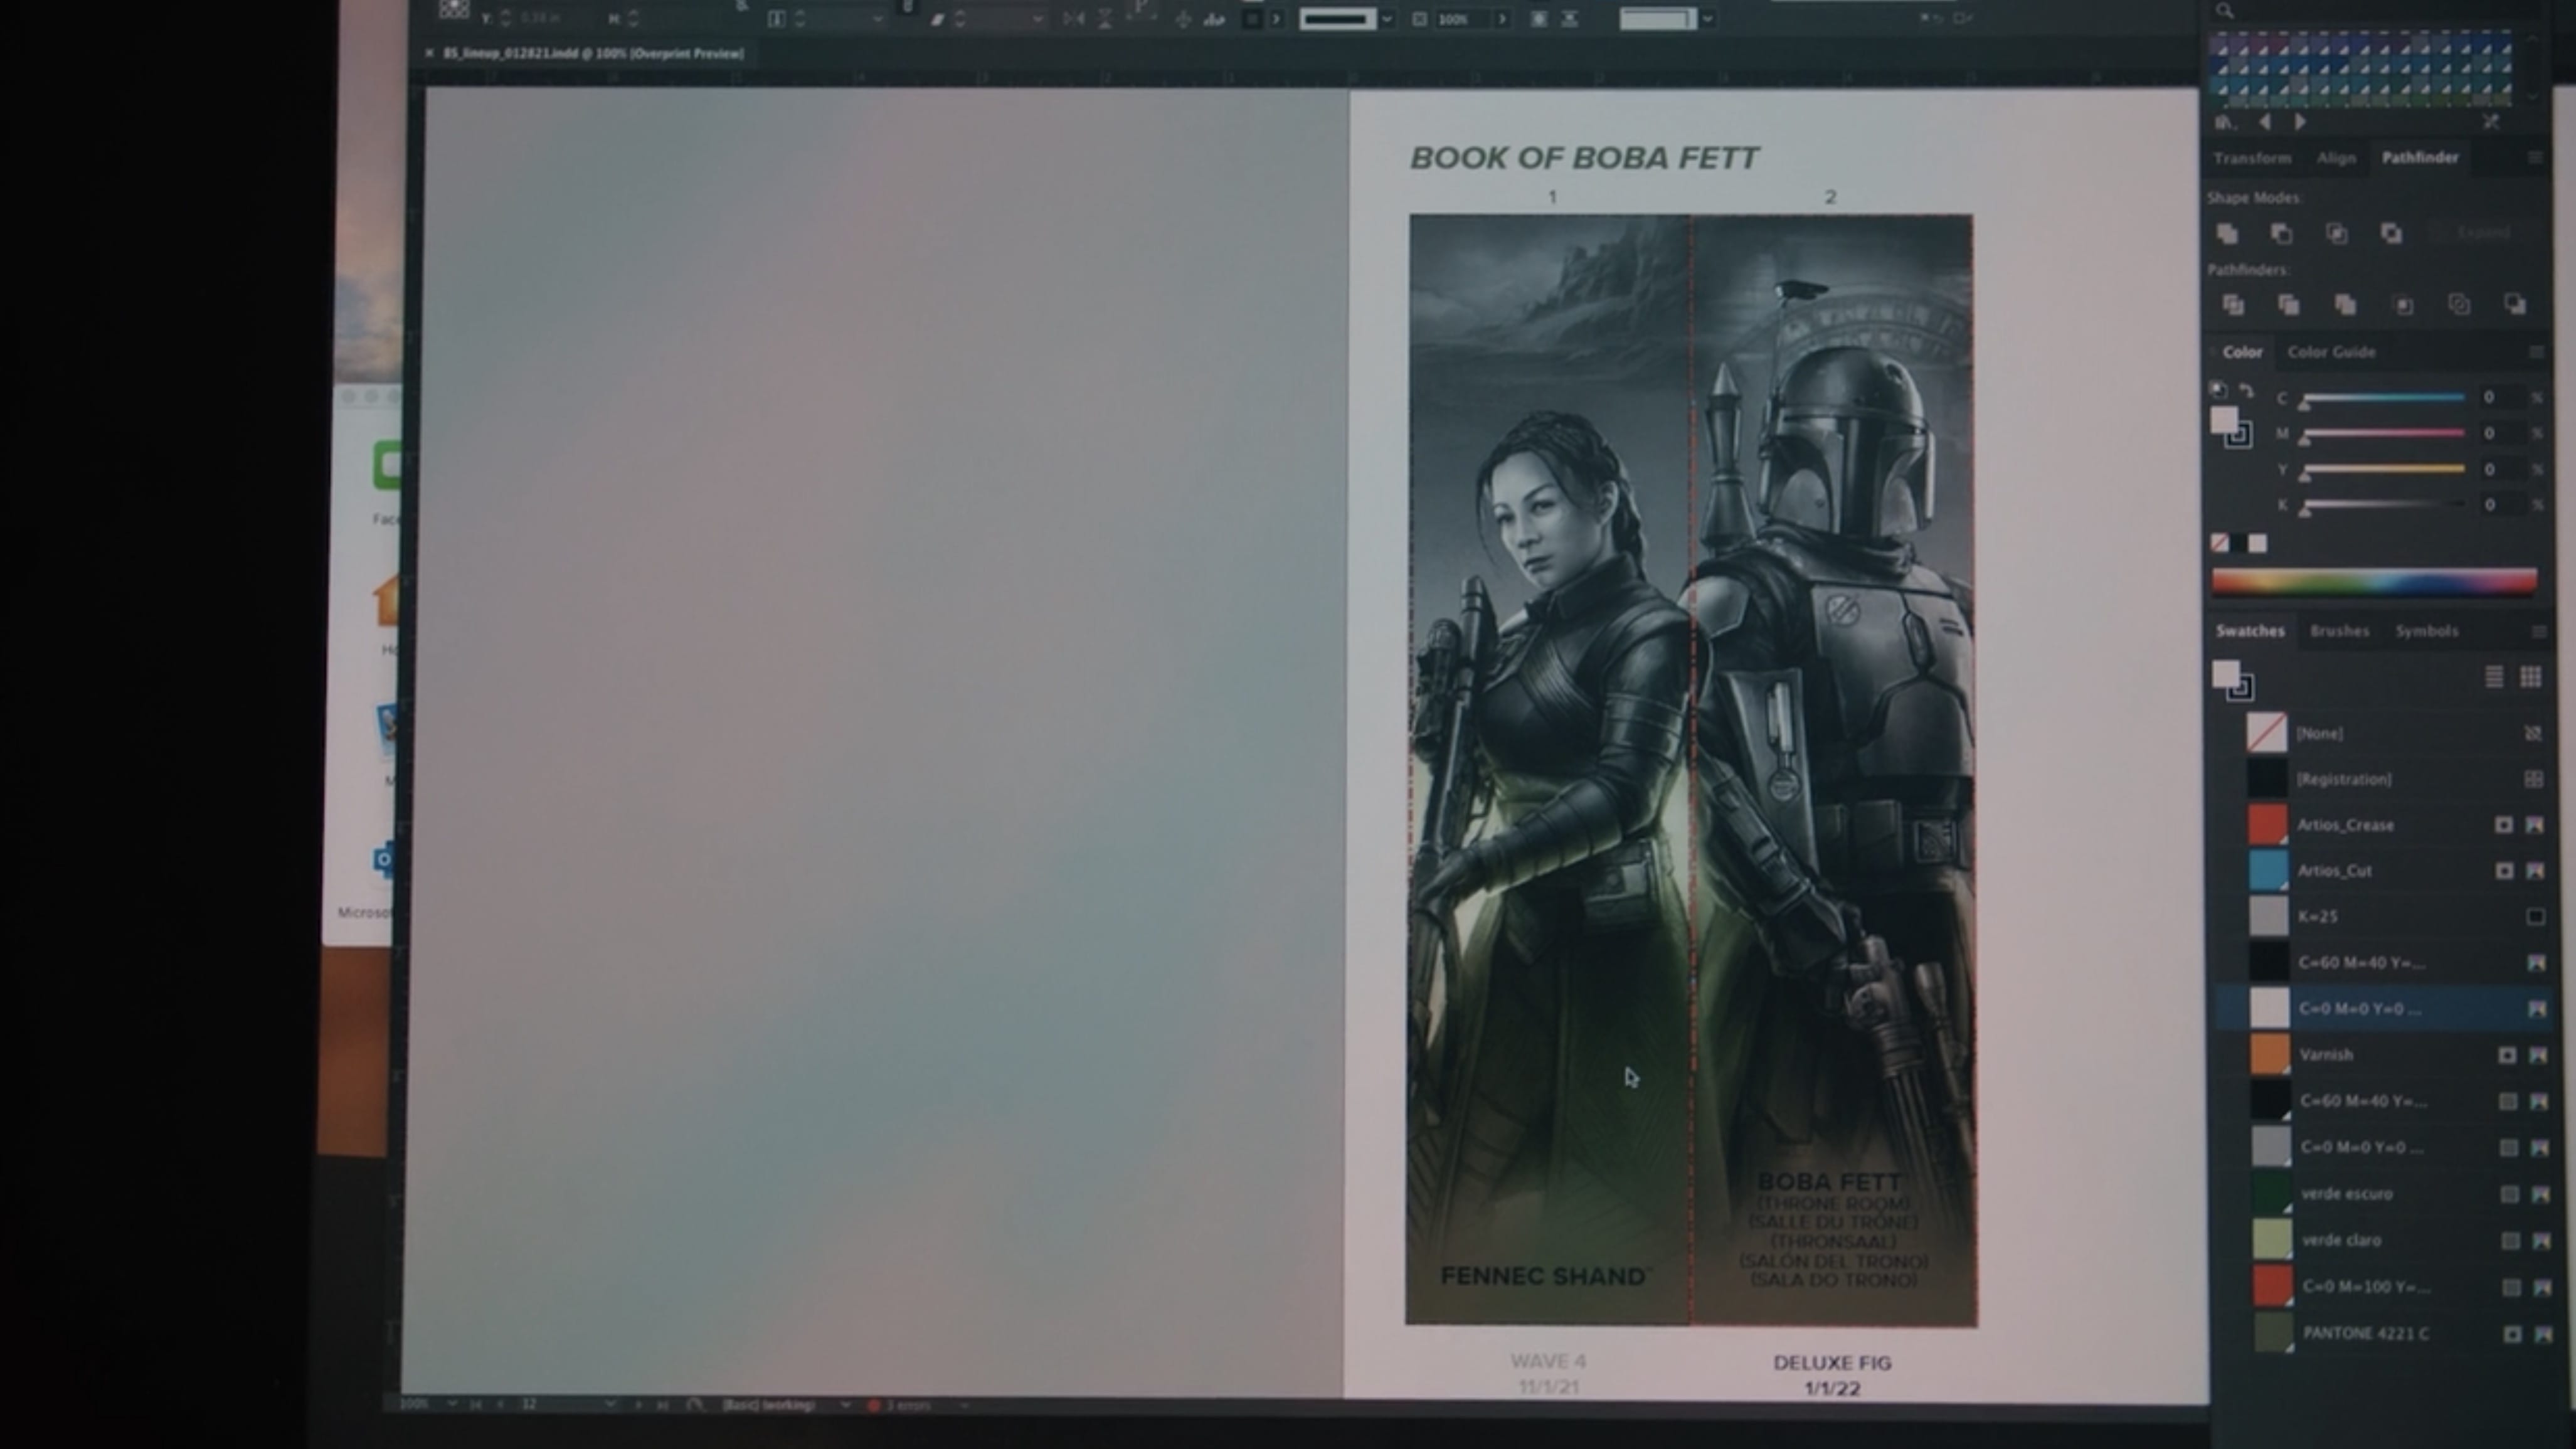Click the default fill and stroke icon in Color panel
This screenshot has width=2576, height=1449.
pos(2218,390)
